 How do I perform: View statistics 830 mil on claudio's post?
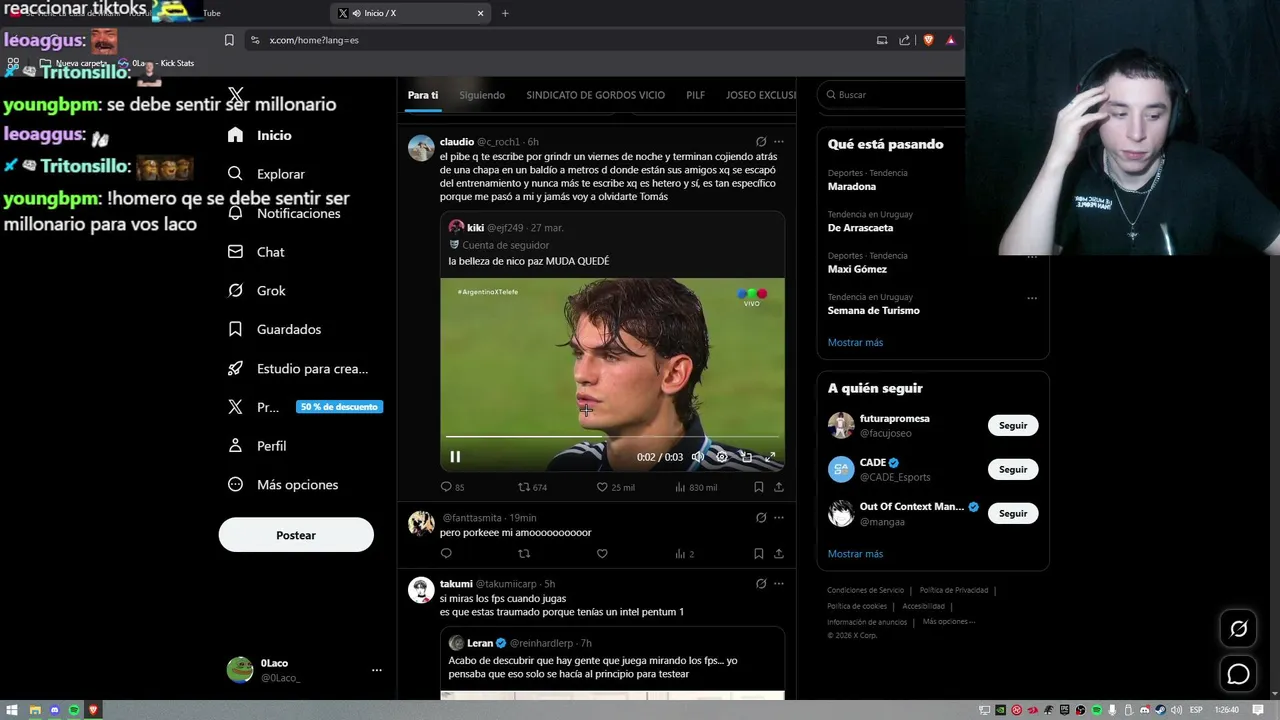click(x=696, y=487)
